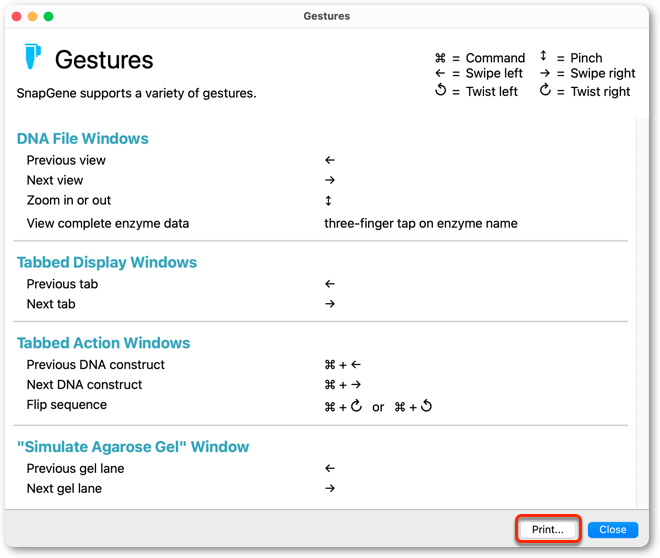
Task: Click the SnapGene logo icon
Action: click(x=32, y=56)
